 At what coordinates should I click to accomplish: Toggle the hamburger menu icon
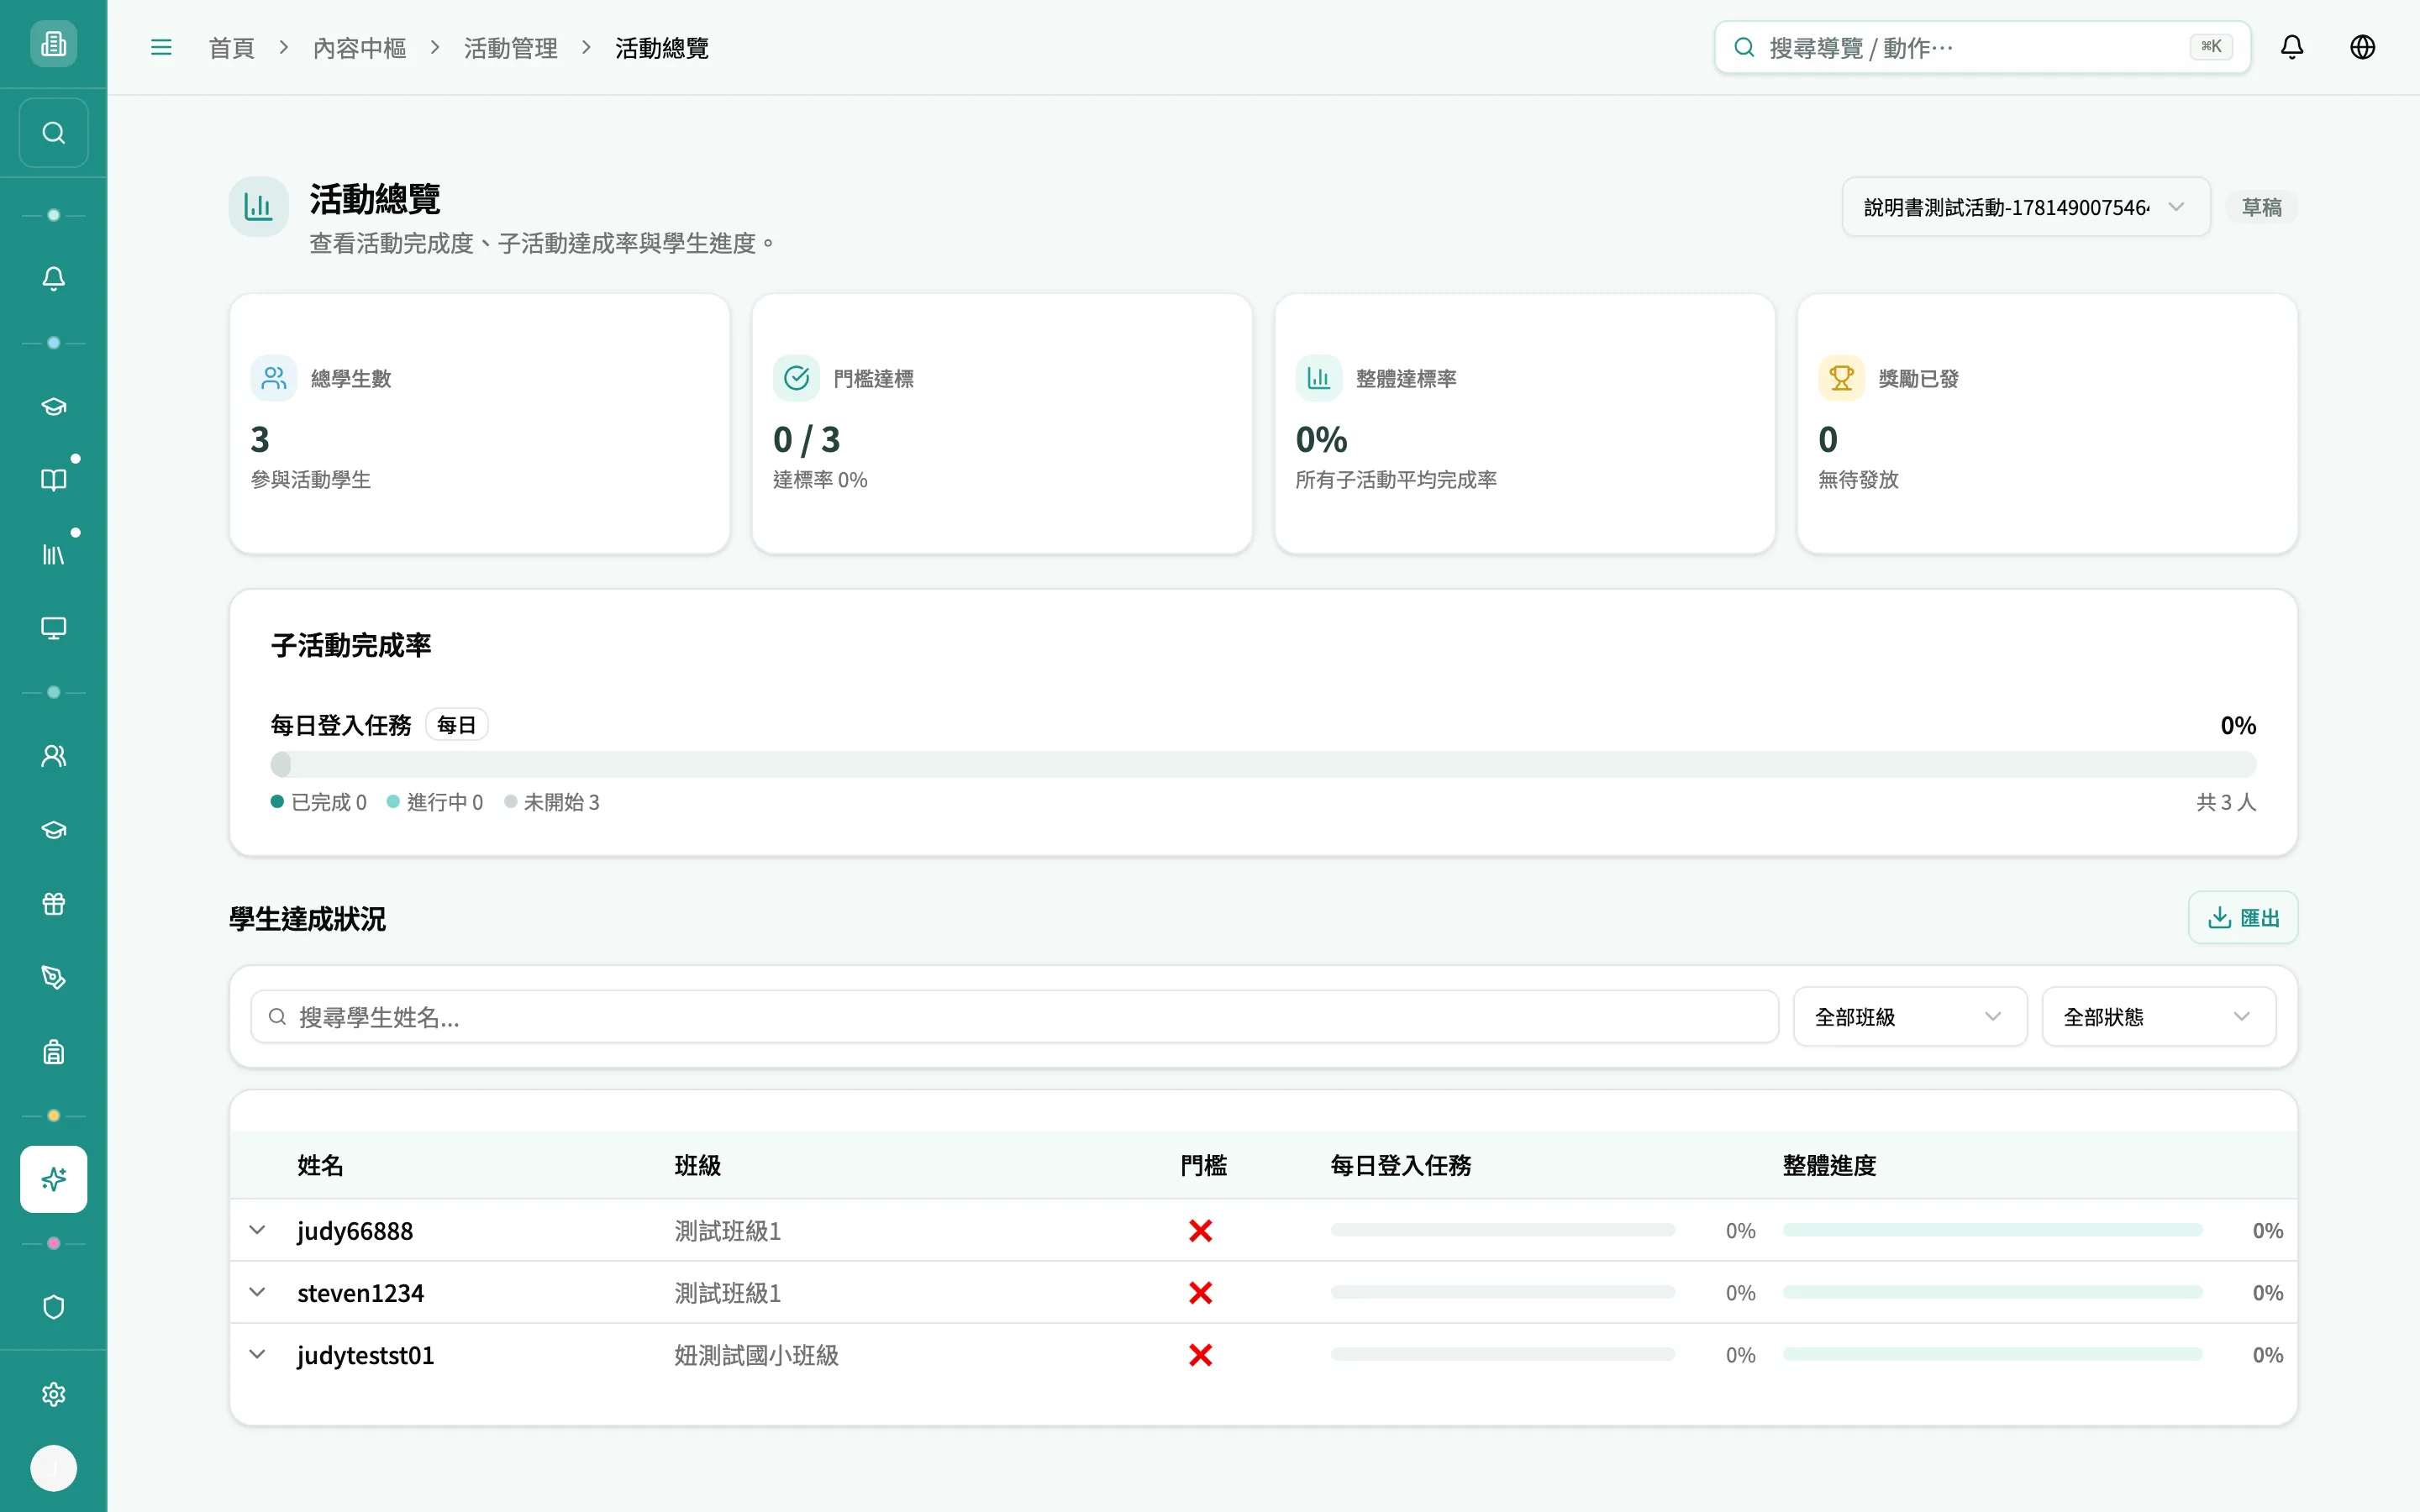tap(161, 48)
